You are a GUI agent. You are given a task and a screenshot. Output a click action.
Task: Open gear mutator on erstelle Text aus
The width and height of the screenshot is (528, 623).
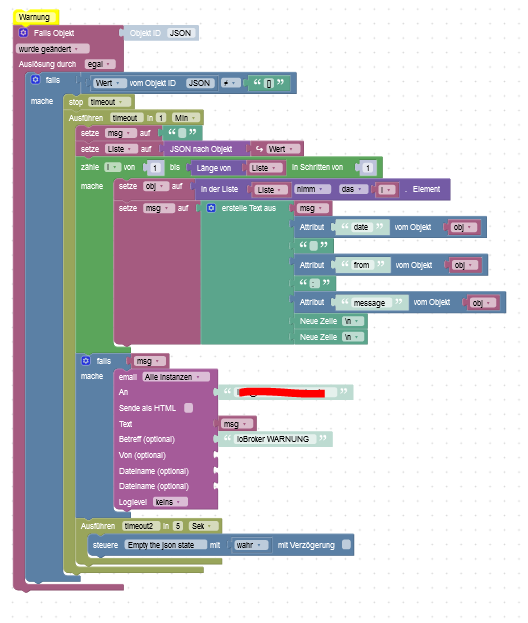(x=211, y=208)
